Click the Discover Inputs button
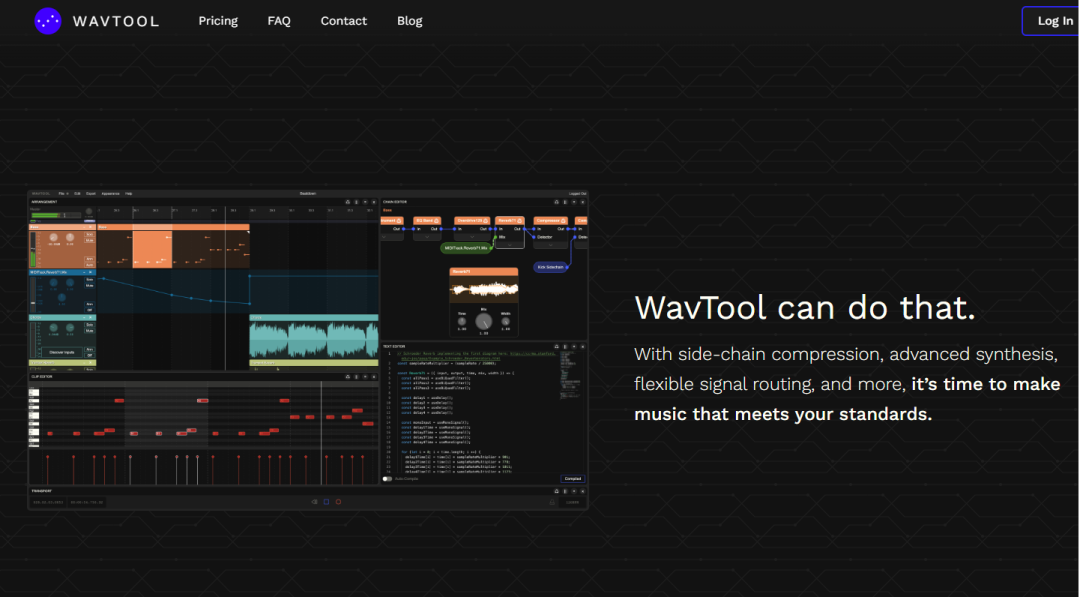1080x597 pixels. [62, 353]
